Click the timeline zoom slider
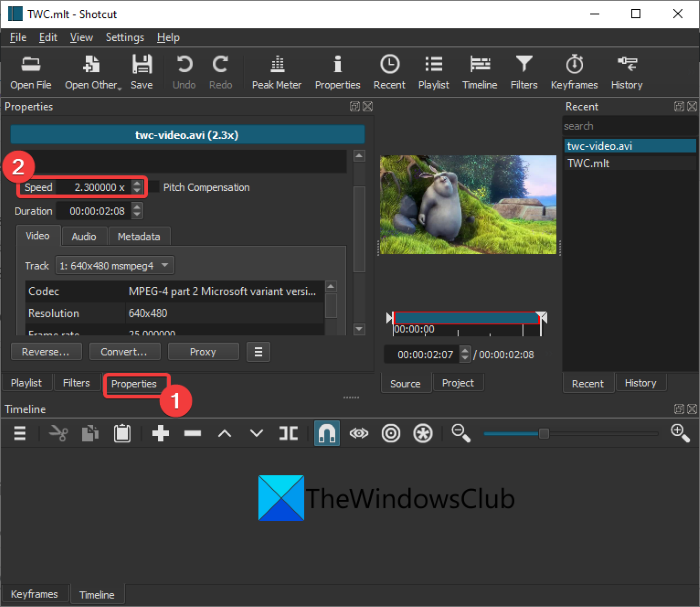The image size is (700, 607). (571, 433)
